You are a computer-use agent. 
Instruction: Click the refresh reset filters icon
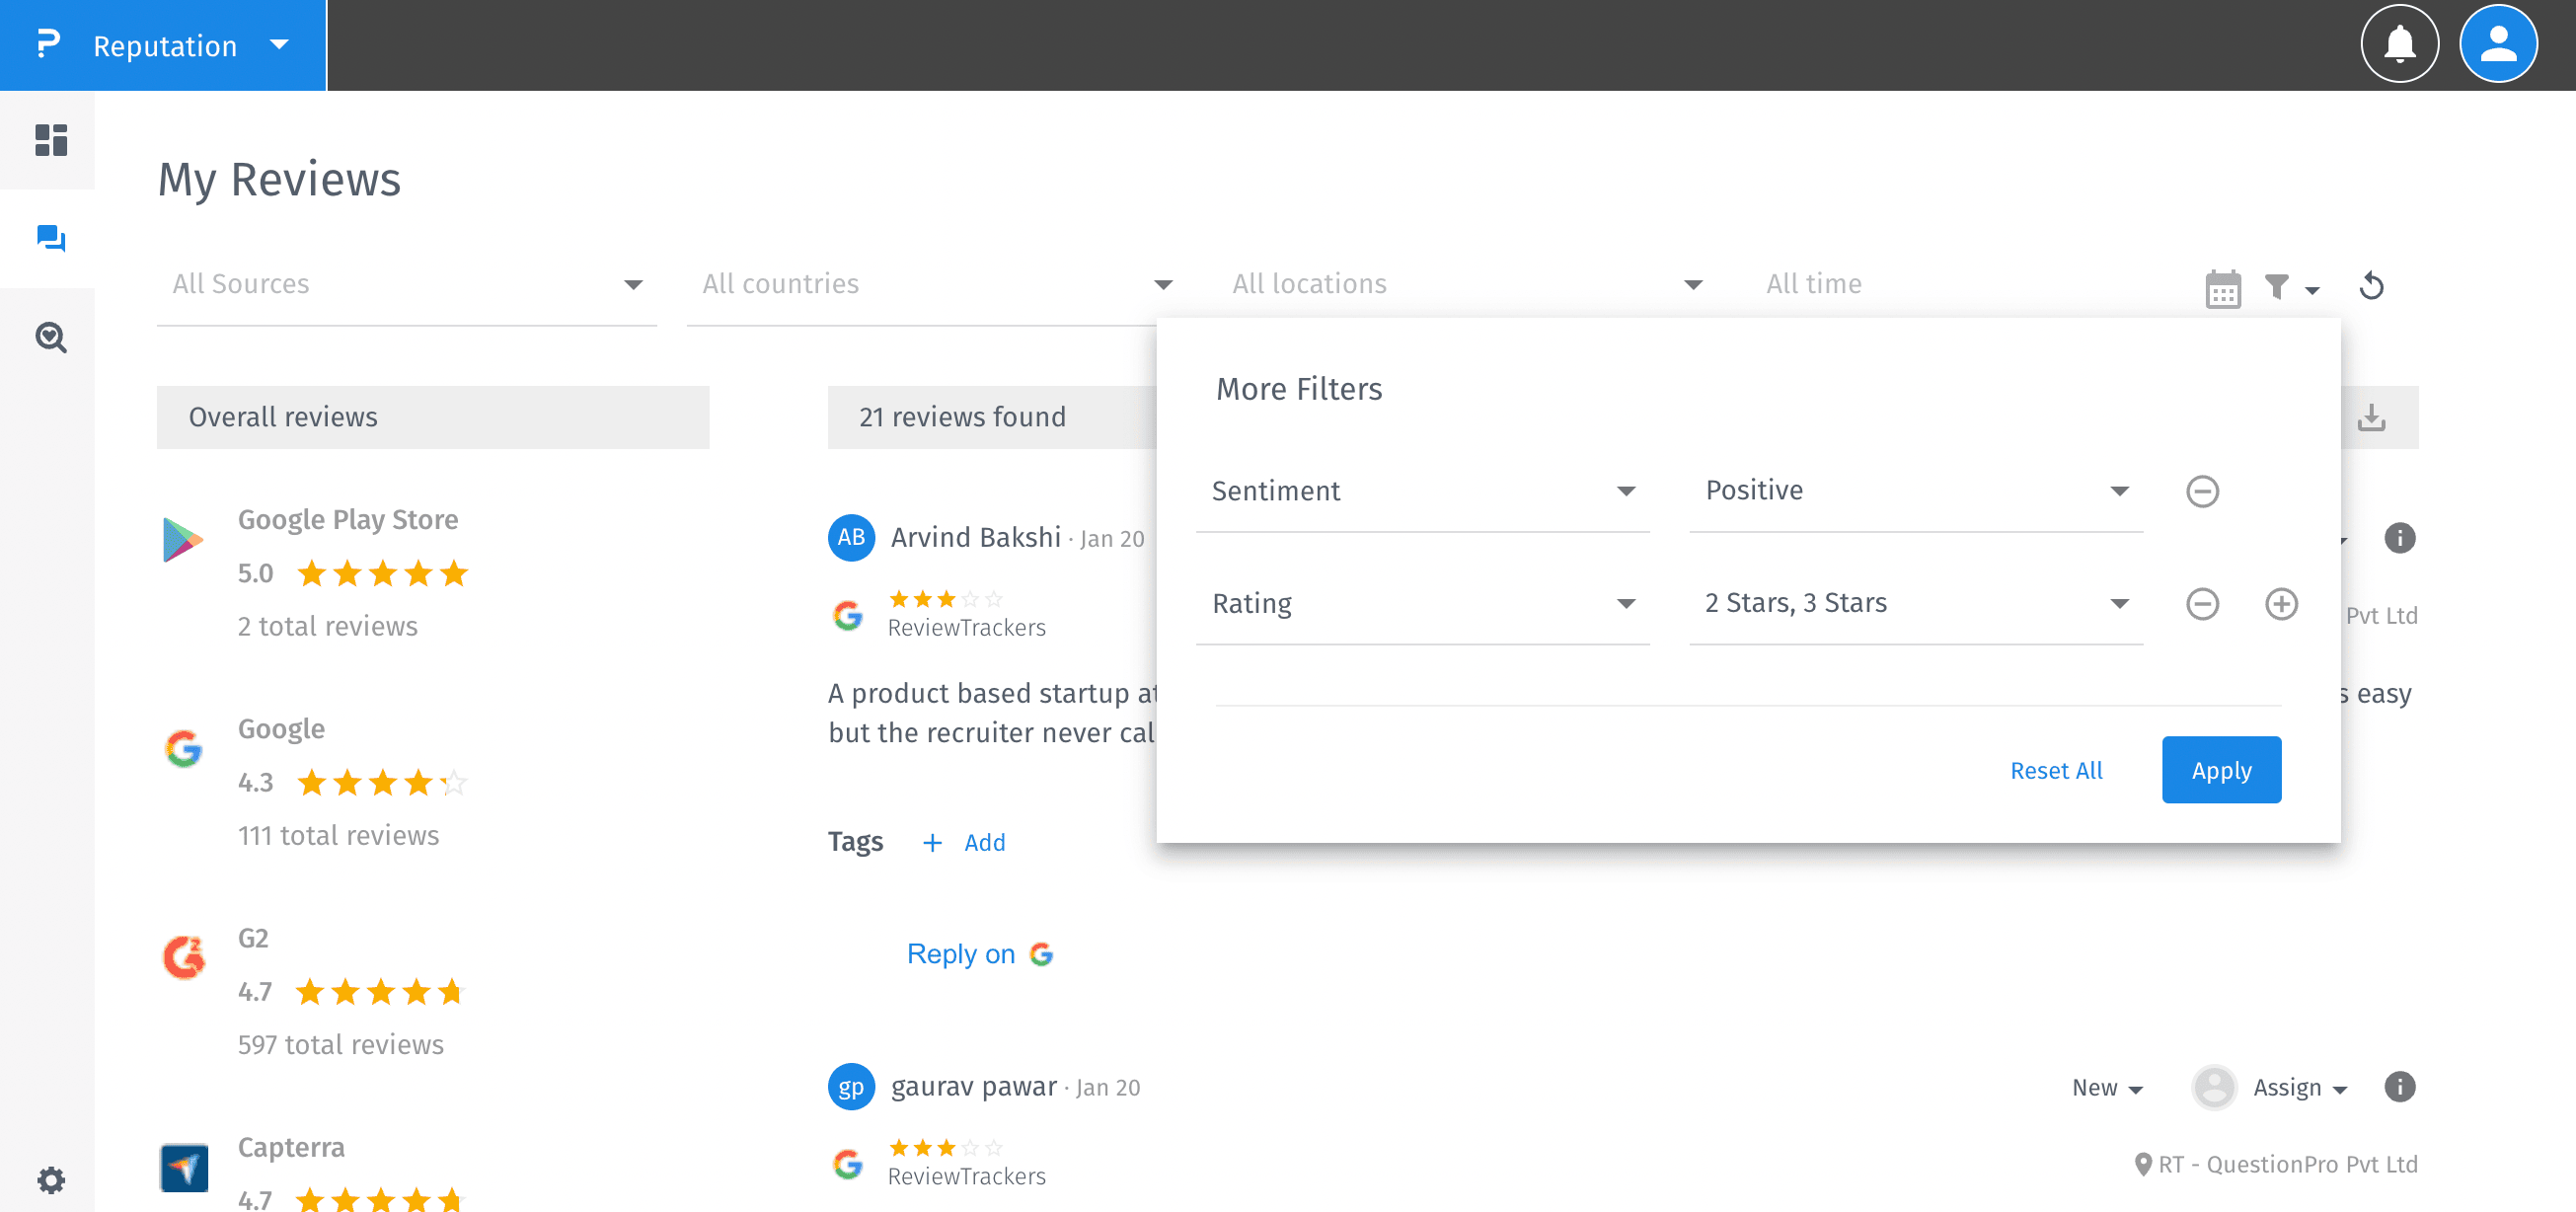pyautogui.click(x=2371, y=286)
